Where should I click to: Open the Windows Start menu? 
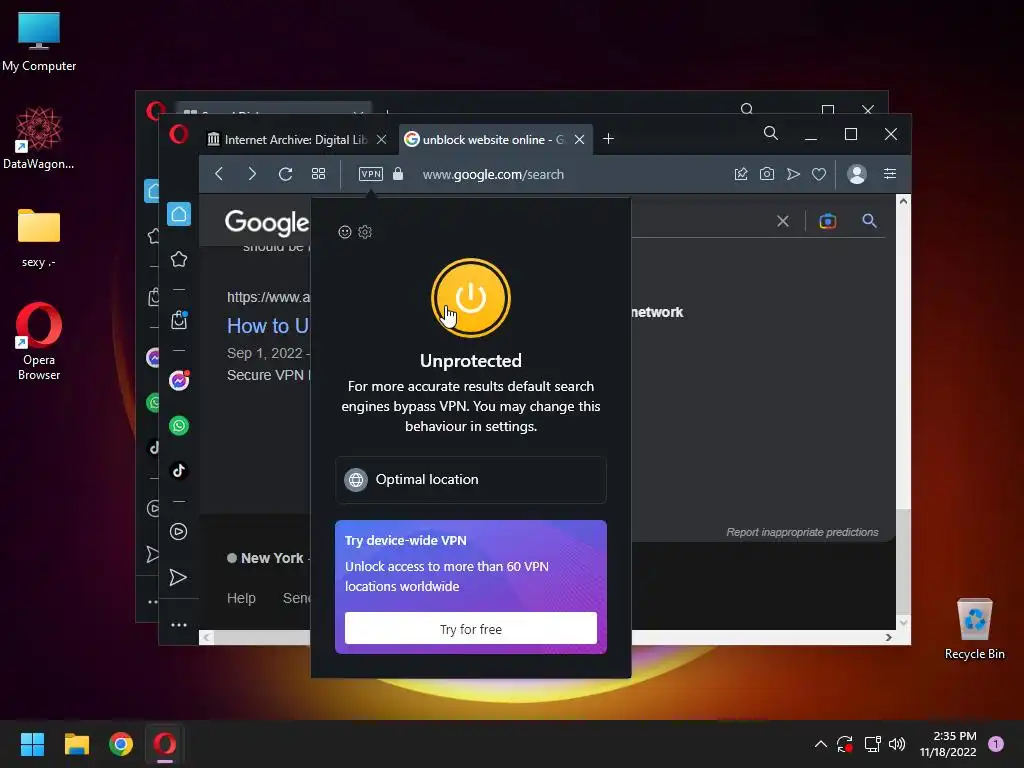tap(32, 744)
